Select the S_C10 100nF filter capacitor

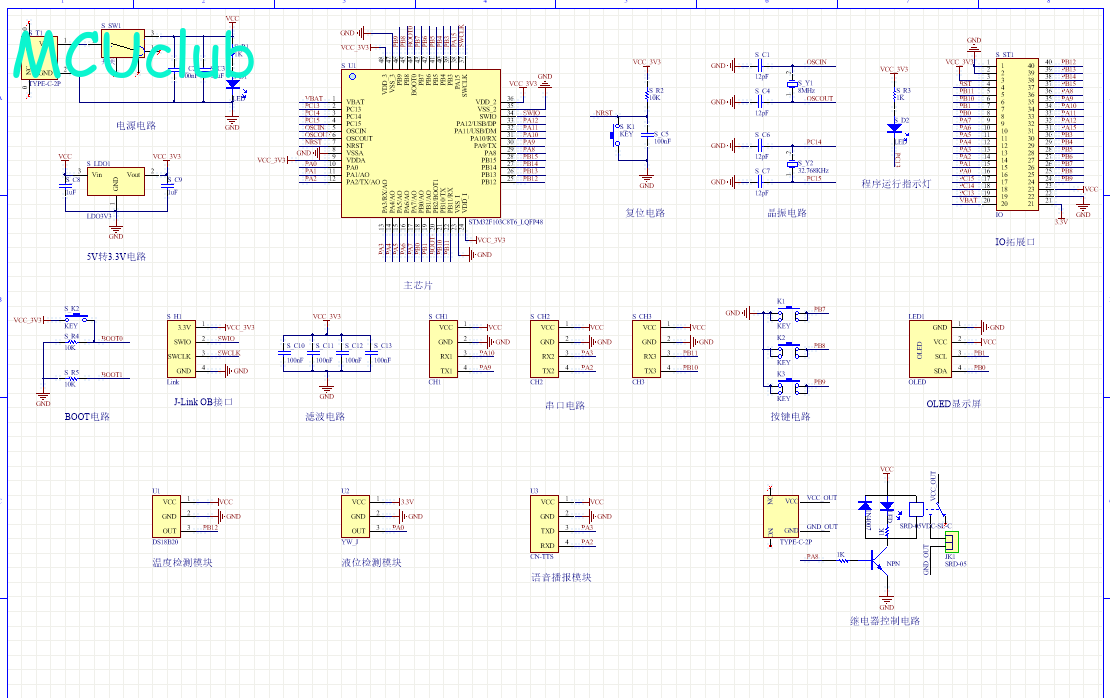(x=285, y=352)
